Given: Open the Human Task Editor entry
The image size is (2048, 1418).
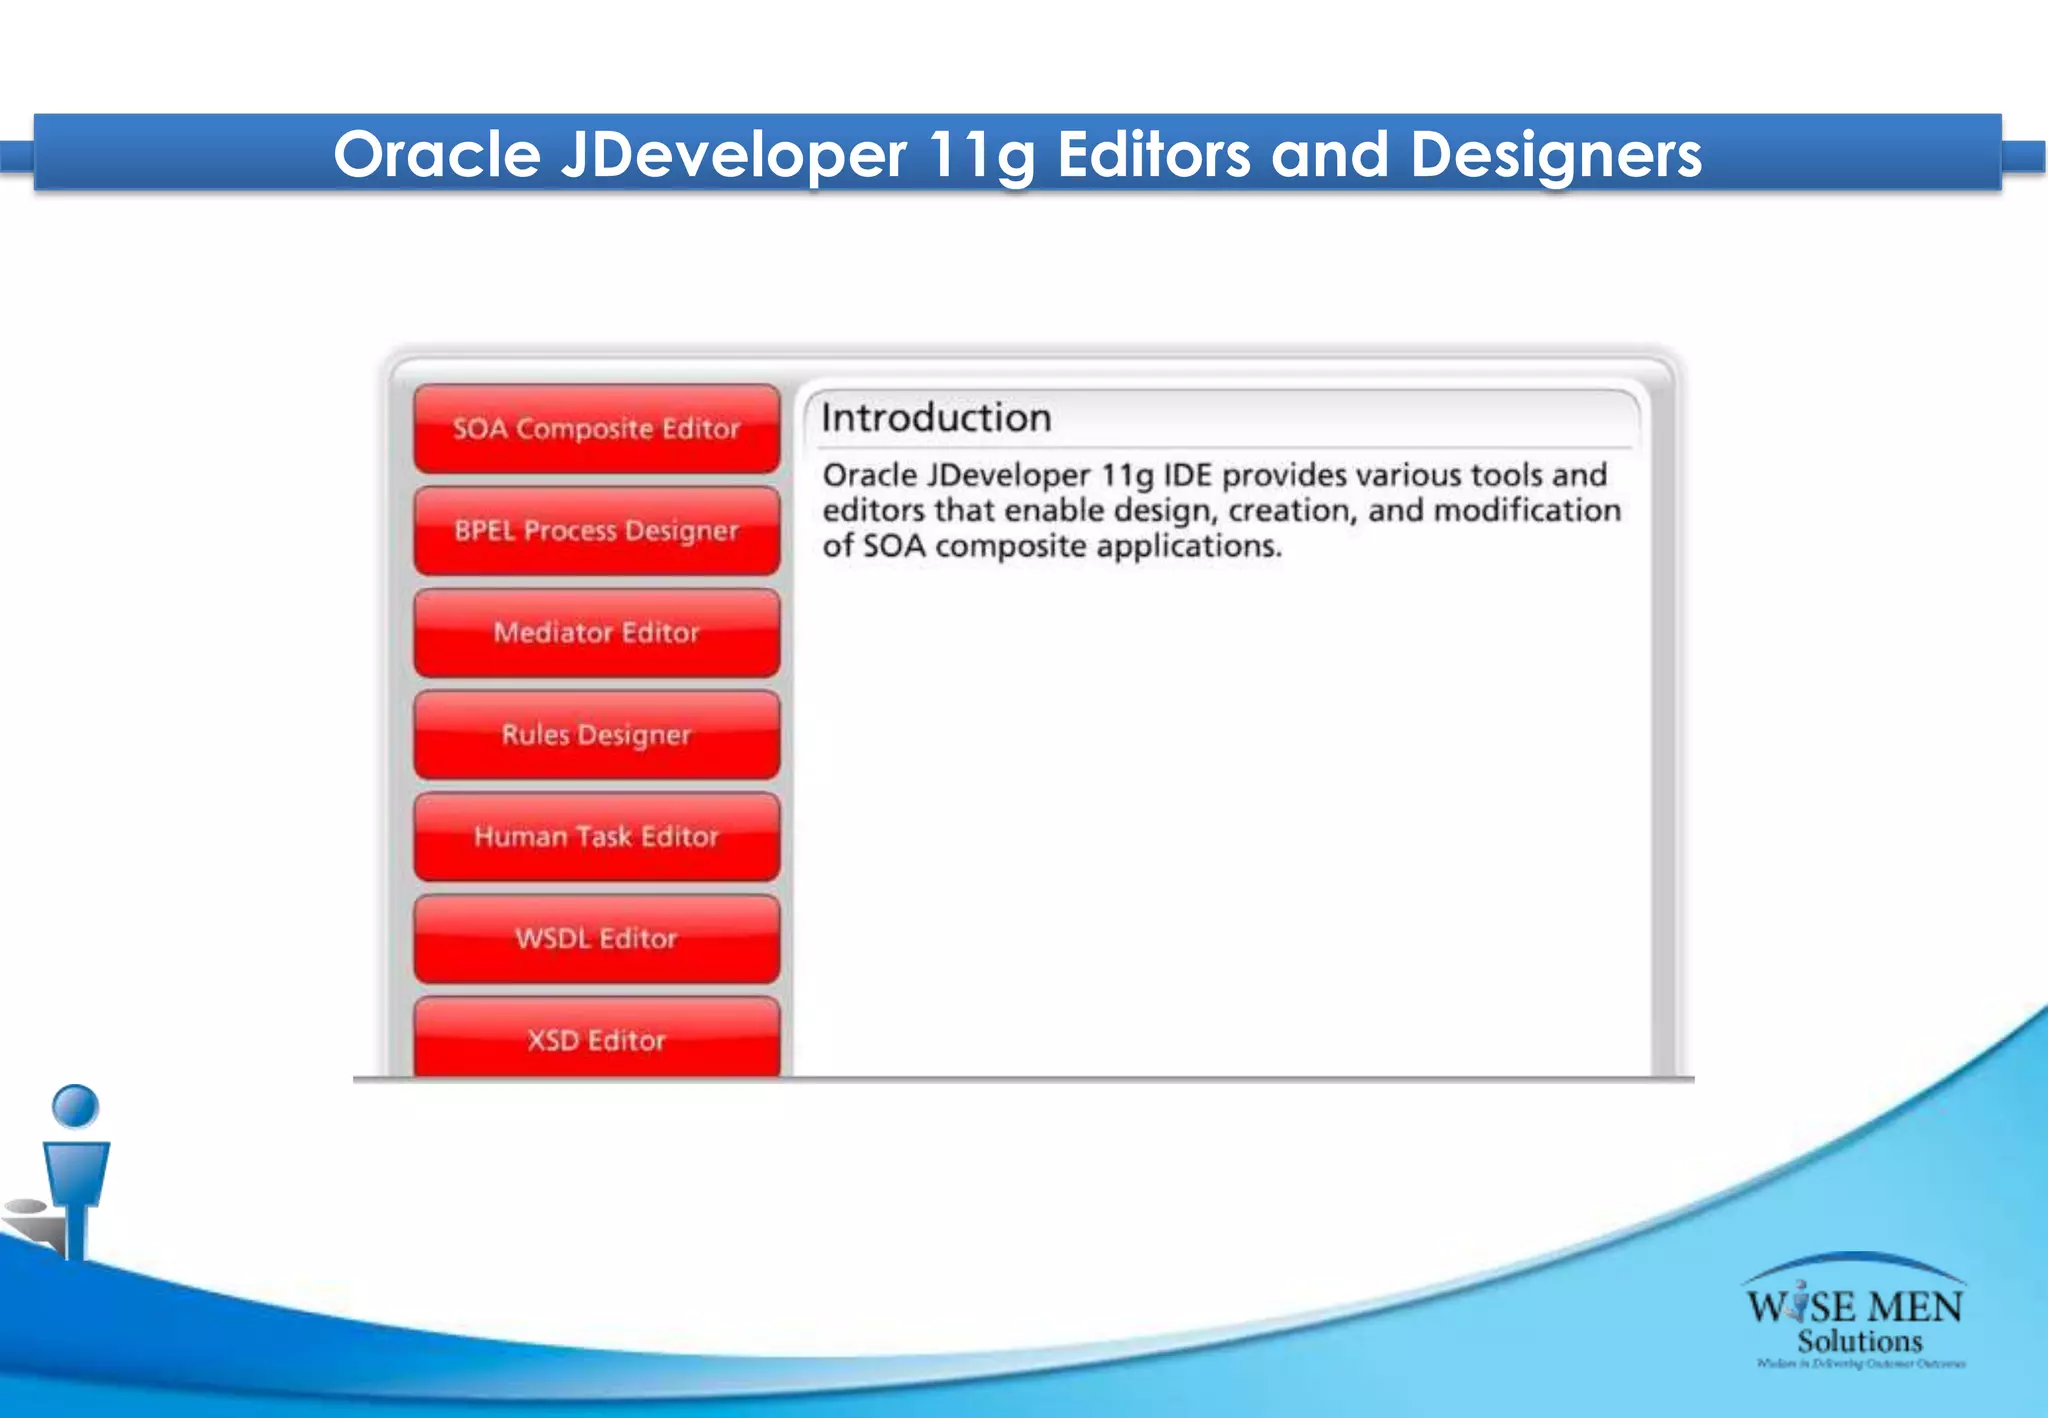Looking at the screenshot, I should (x=596, y=837).
